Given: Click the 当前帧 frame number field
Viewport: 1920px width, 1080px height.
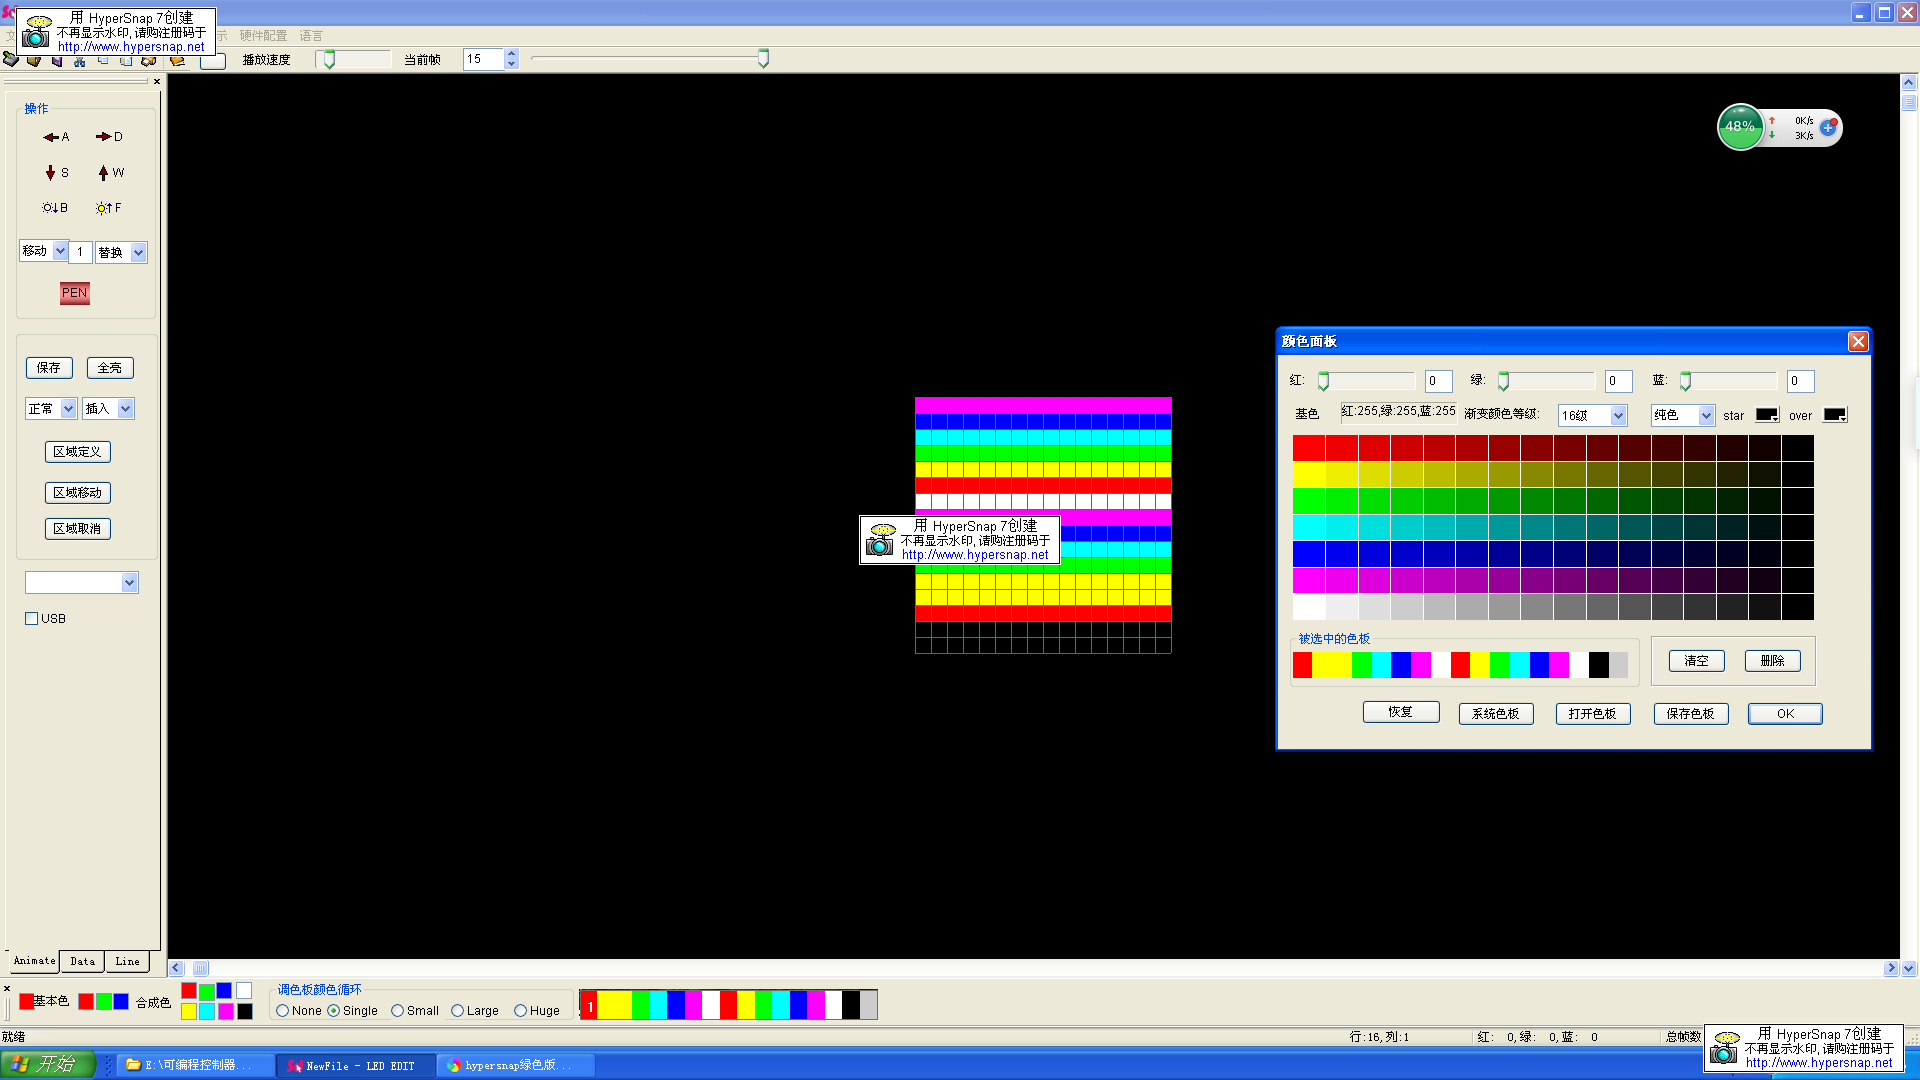Looking at the screenshot, I should 484,60.
